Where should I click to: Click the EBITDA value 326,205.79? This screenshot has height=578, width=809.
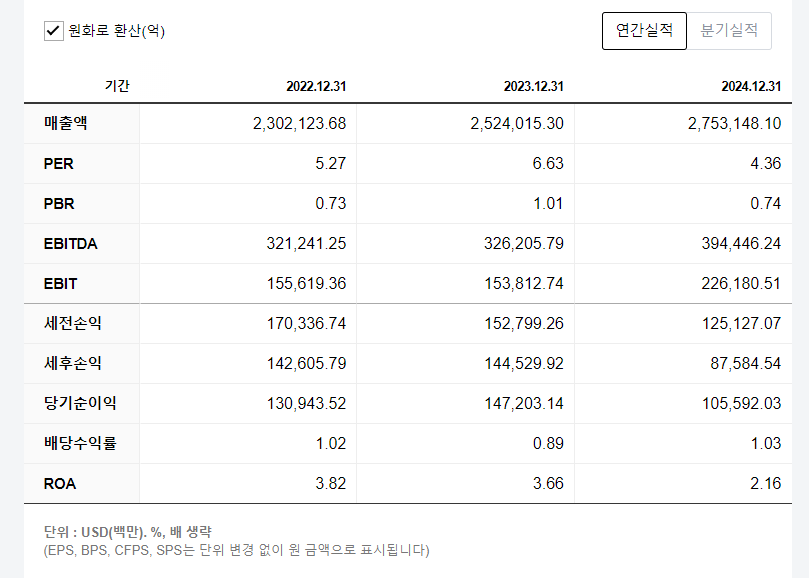click(524, 244)
